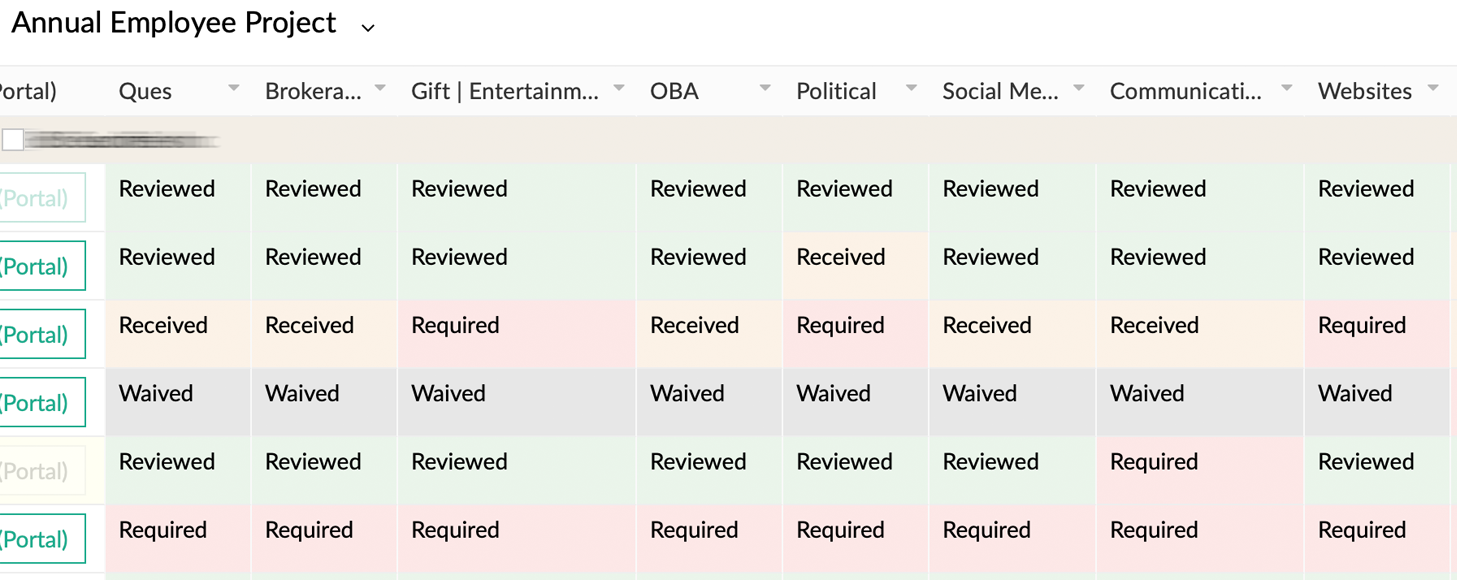Sort by the Political column header
1457x580 pixels.
click(836, 91)
